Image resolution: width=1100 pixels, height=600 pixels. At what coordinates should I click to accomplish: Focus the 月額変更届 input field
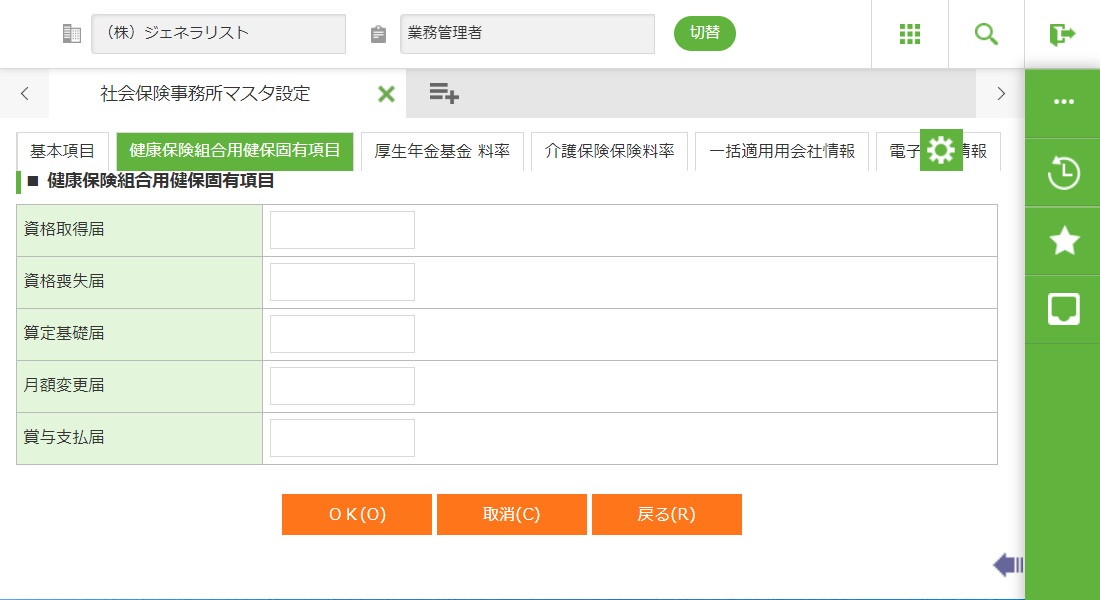click(342, 386)
